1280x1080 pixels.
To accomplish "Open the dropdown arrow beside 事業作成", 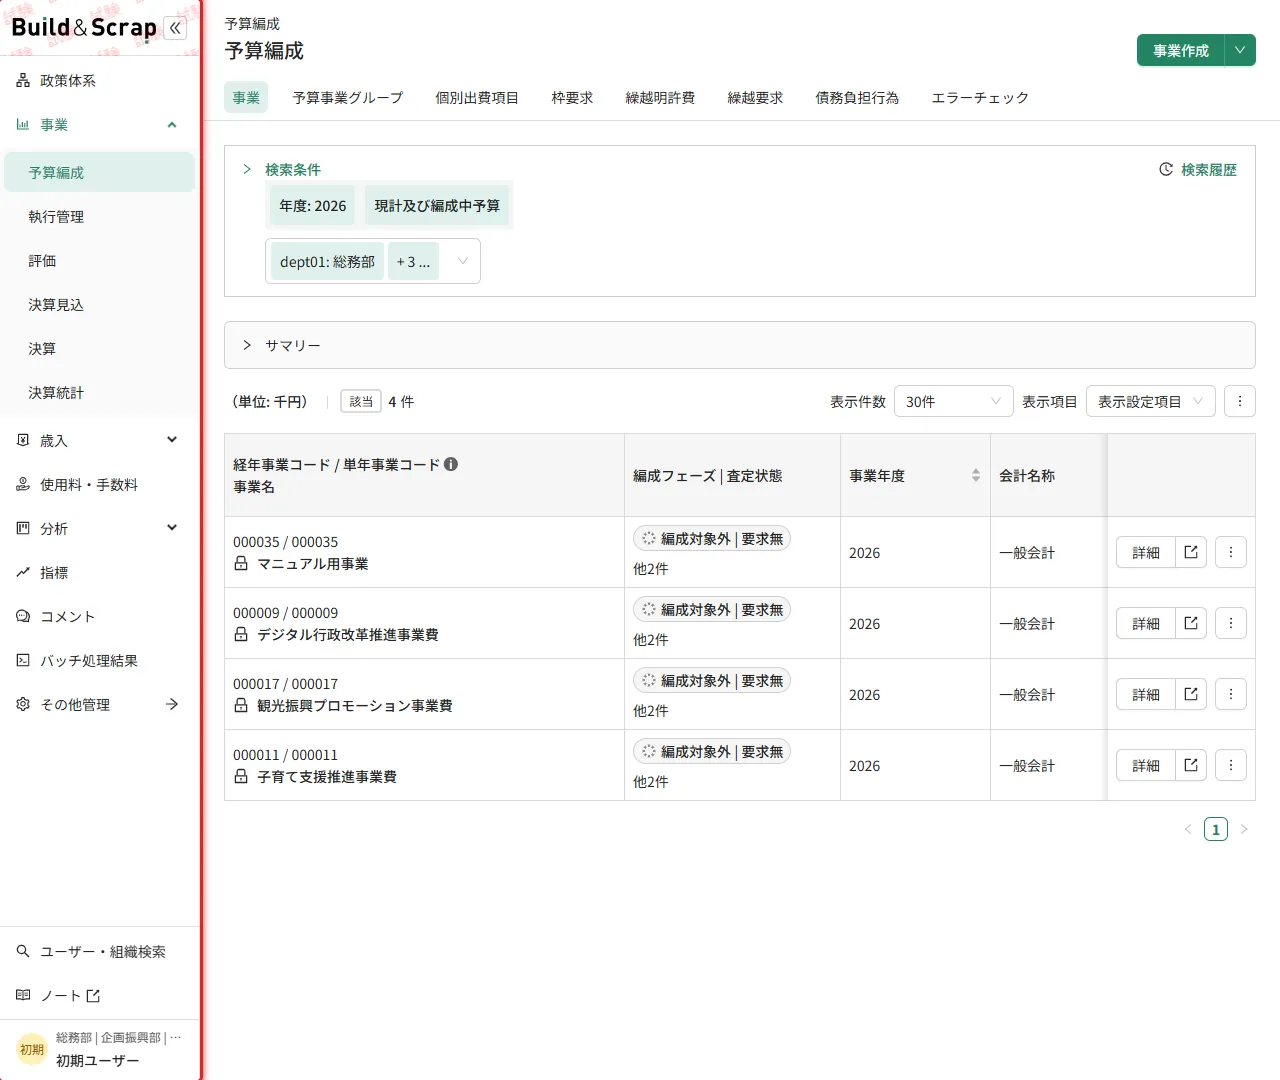I will point(1240,50).
